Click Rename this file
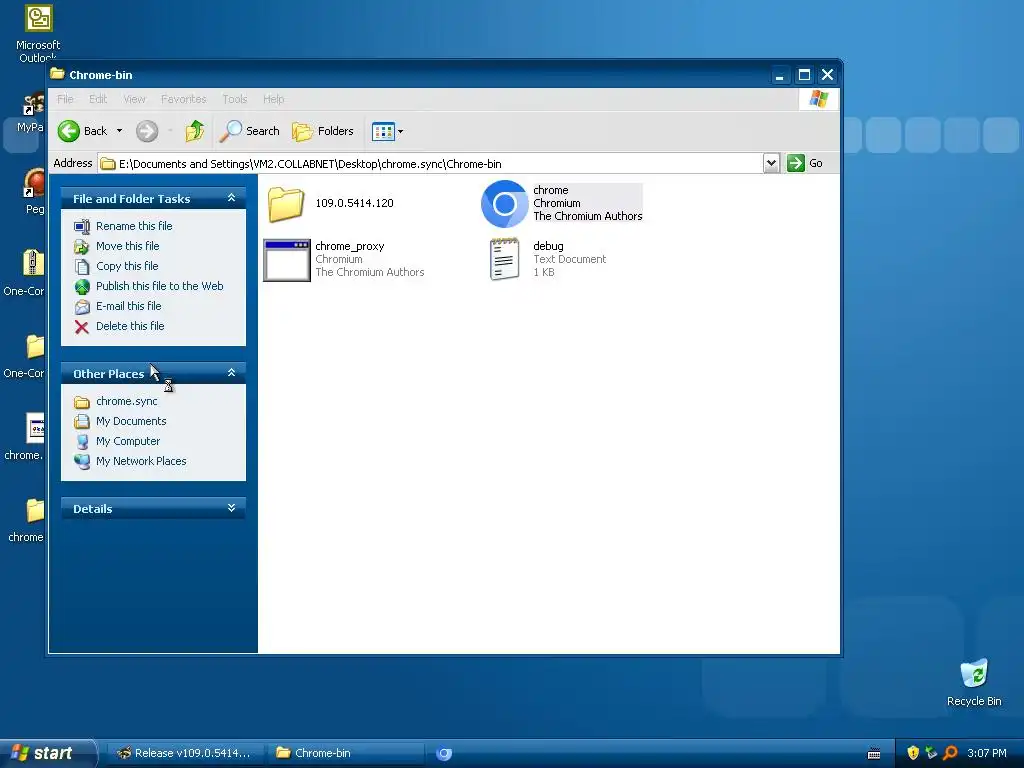The height and width of the screenshot is (768, 1024). pos(134,226)
